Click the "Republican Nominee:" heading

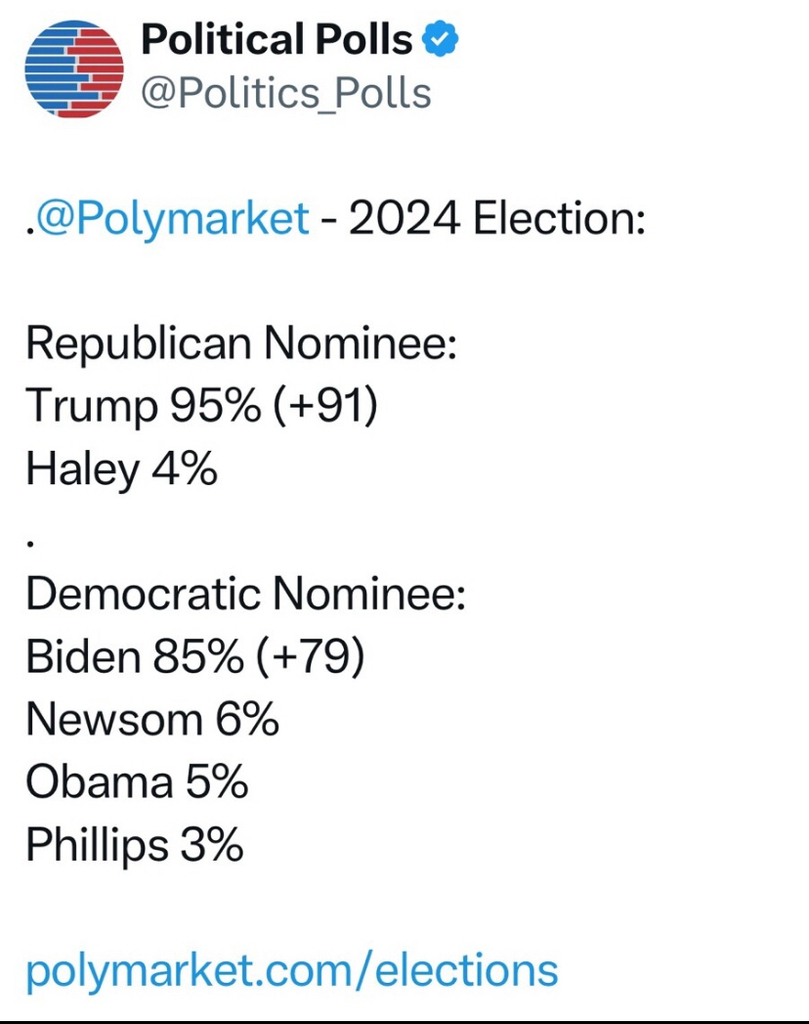[x=241, y=344]
